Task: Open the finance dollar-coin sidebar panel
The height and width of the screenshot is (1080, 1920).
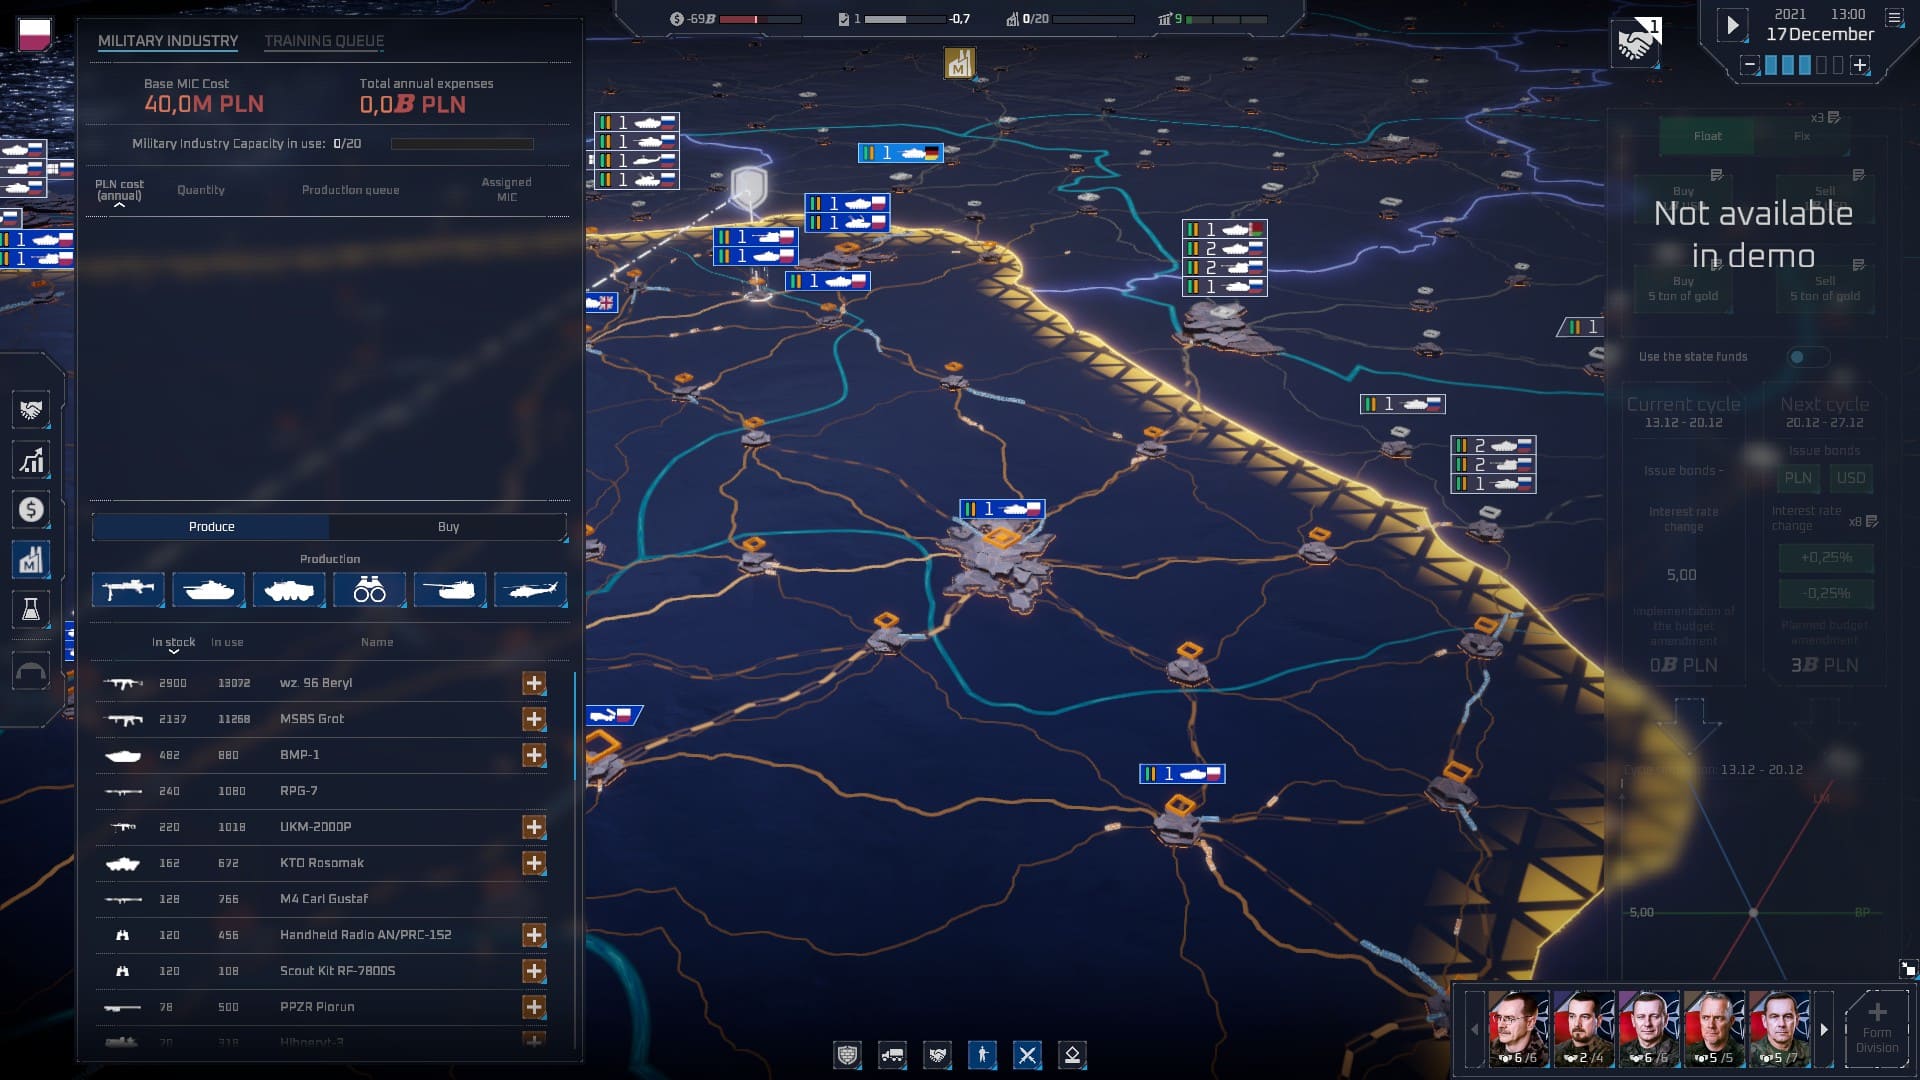Action: pos(31,510)
